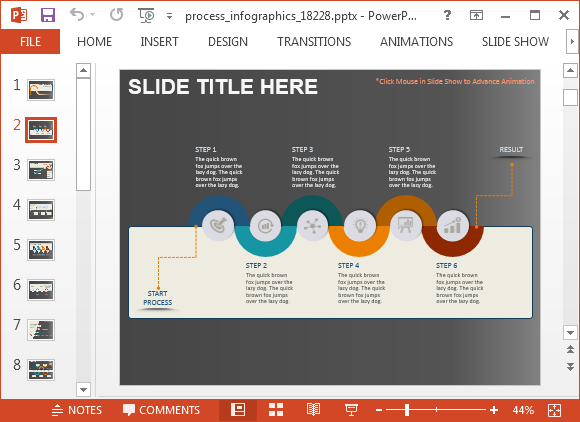Switch to Normal view
This screenshot has width=580, height=422.
coord(238,410)
